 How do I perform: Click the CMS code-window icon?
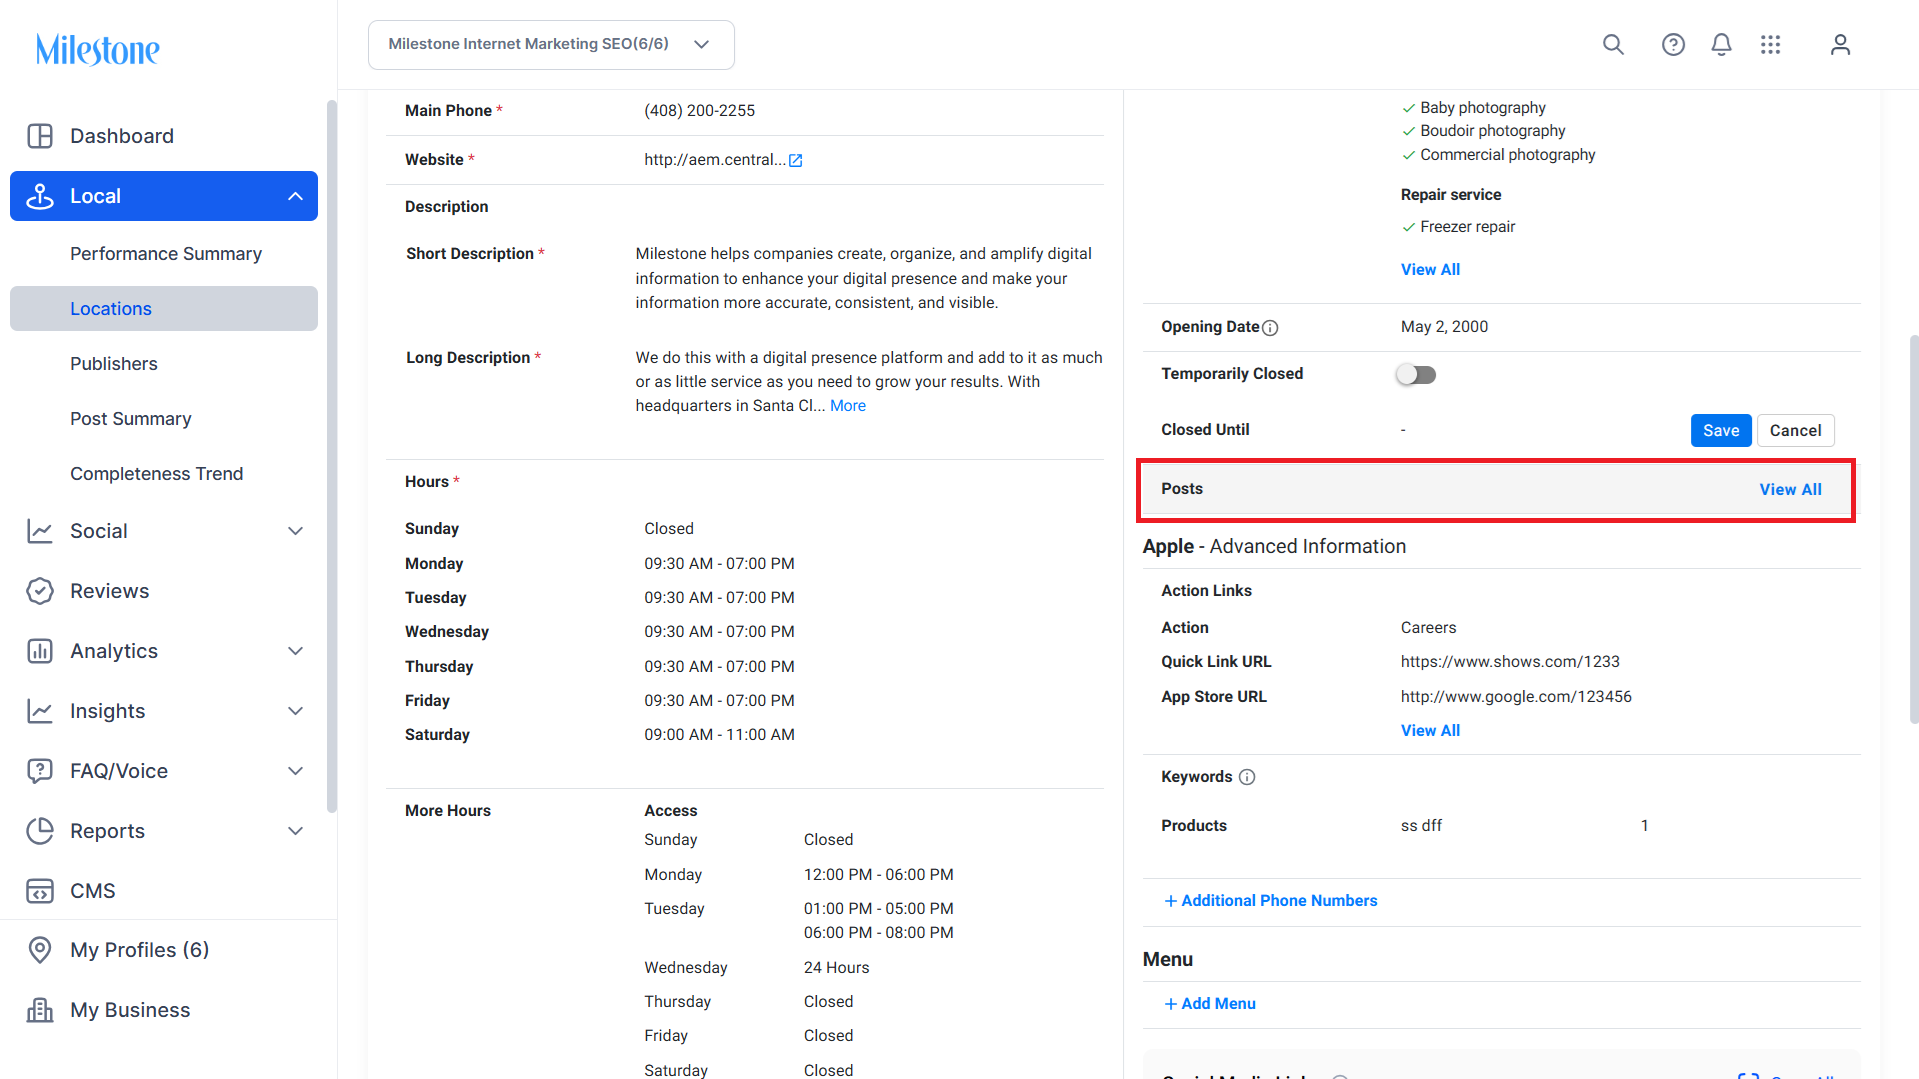click(x=40, y=891)
